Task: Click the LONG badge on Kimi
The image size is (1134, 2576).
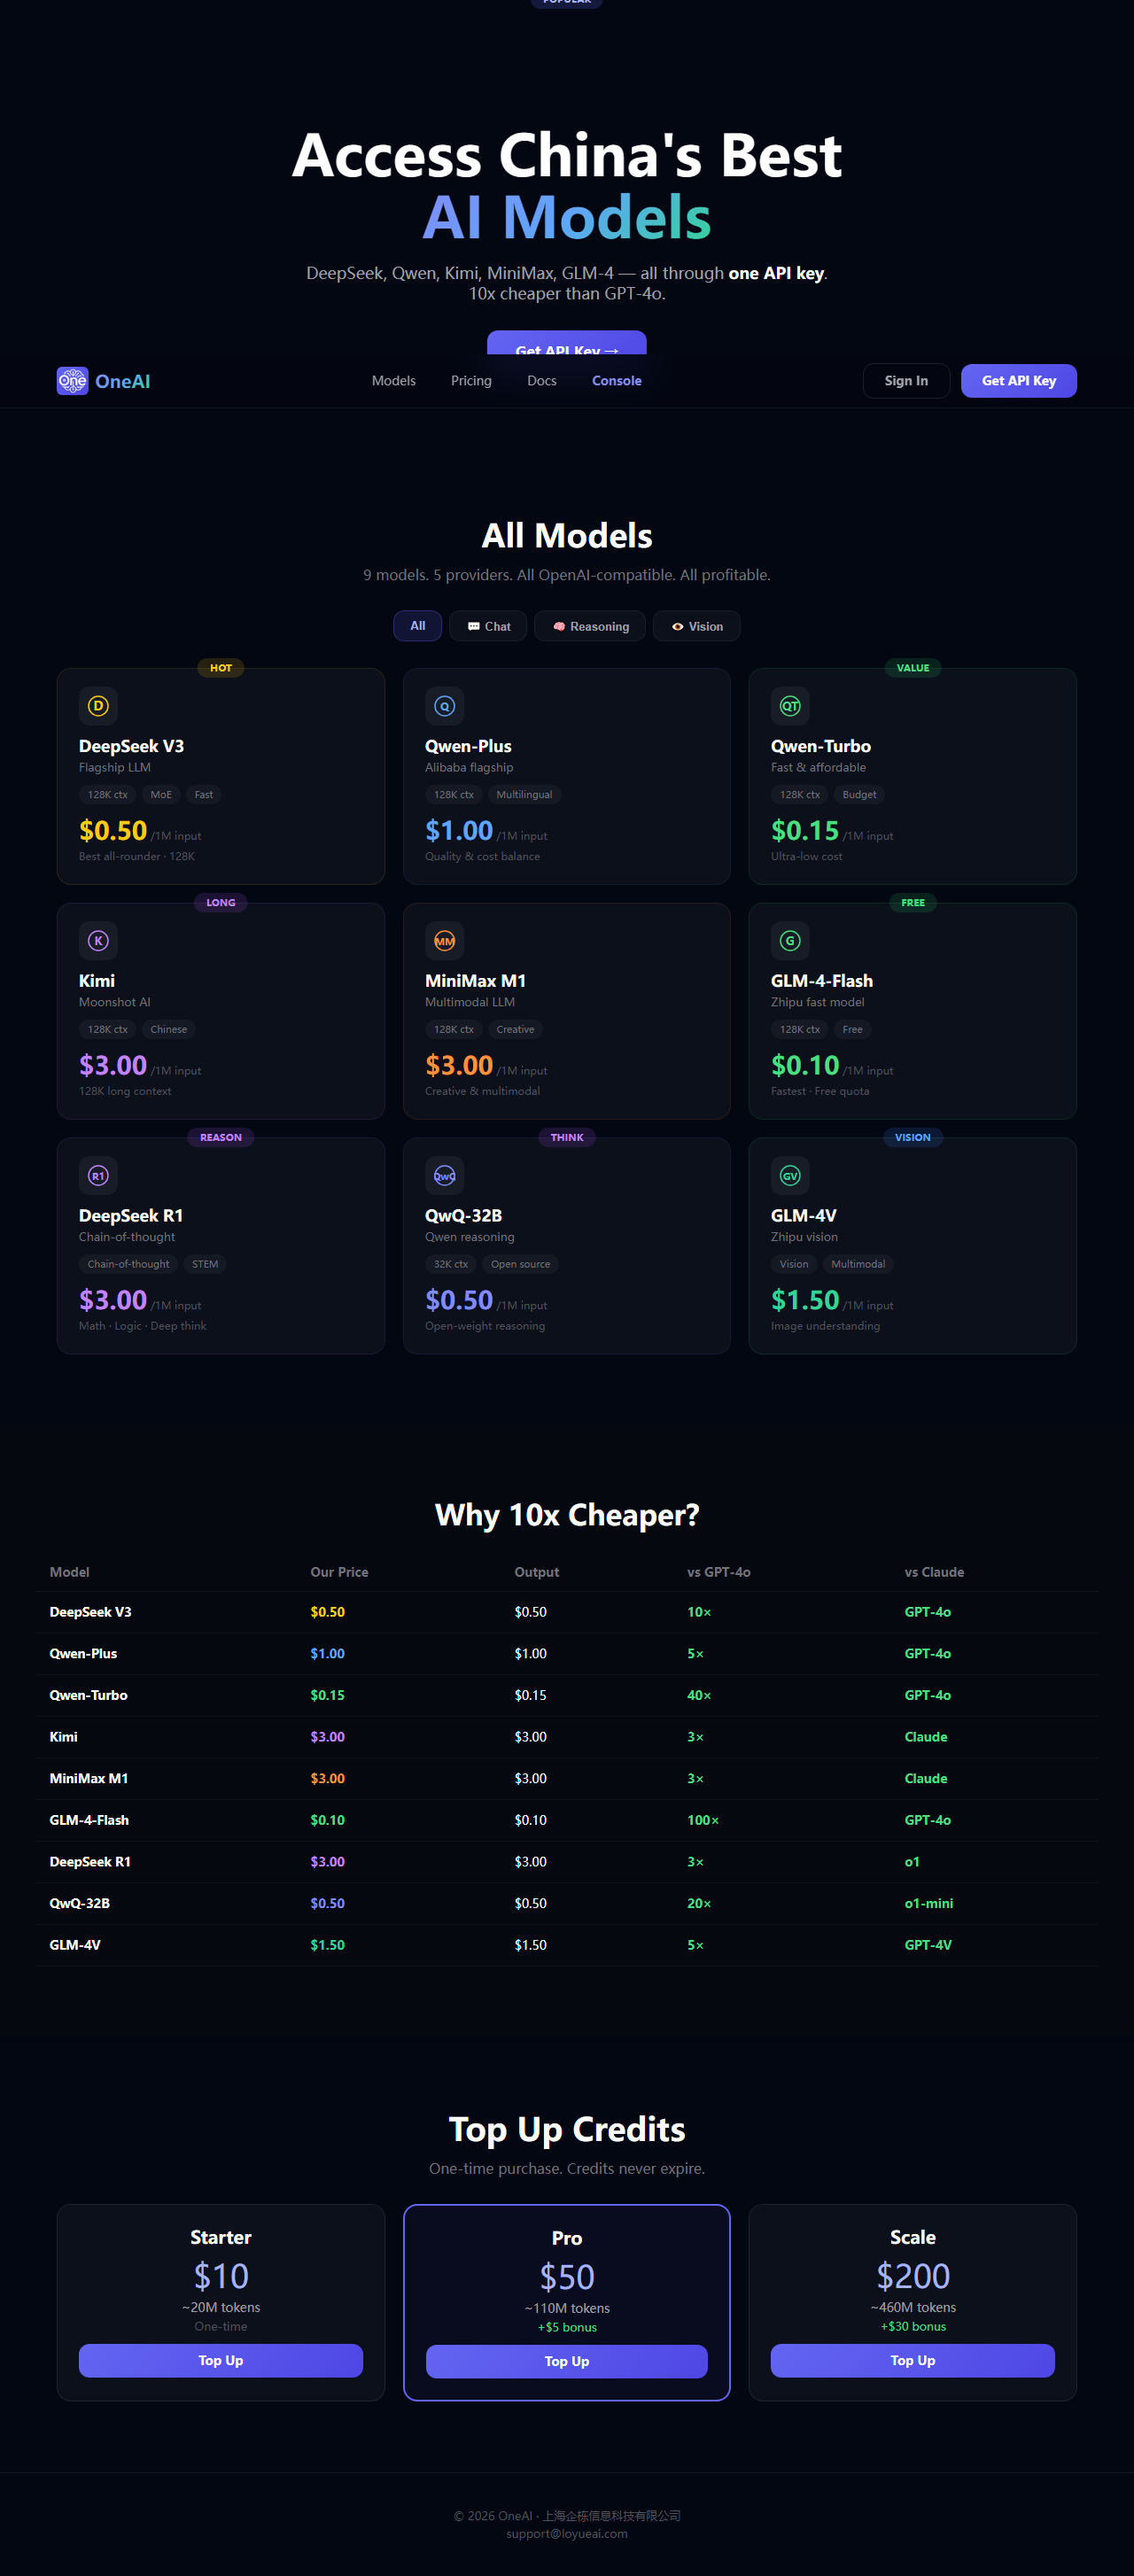Action: [x=221, y=903]
